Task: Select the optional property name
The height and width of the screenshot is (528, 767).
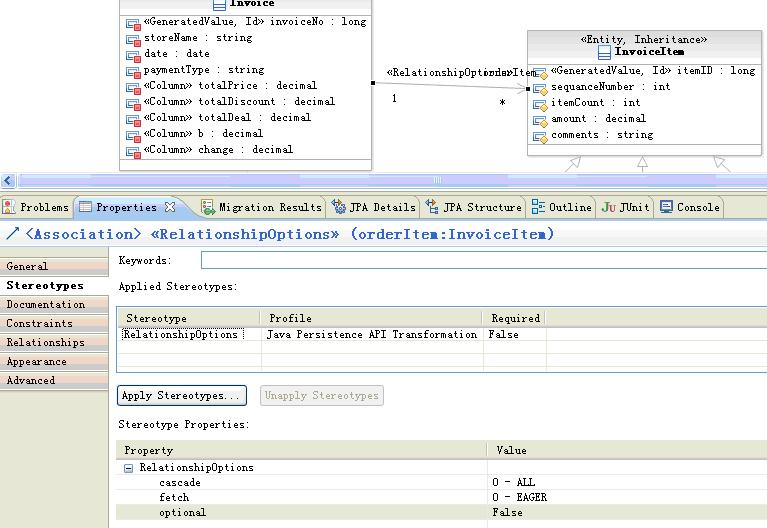Action: click(182, 512)
